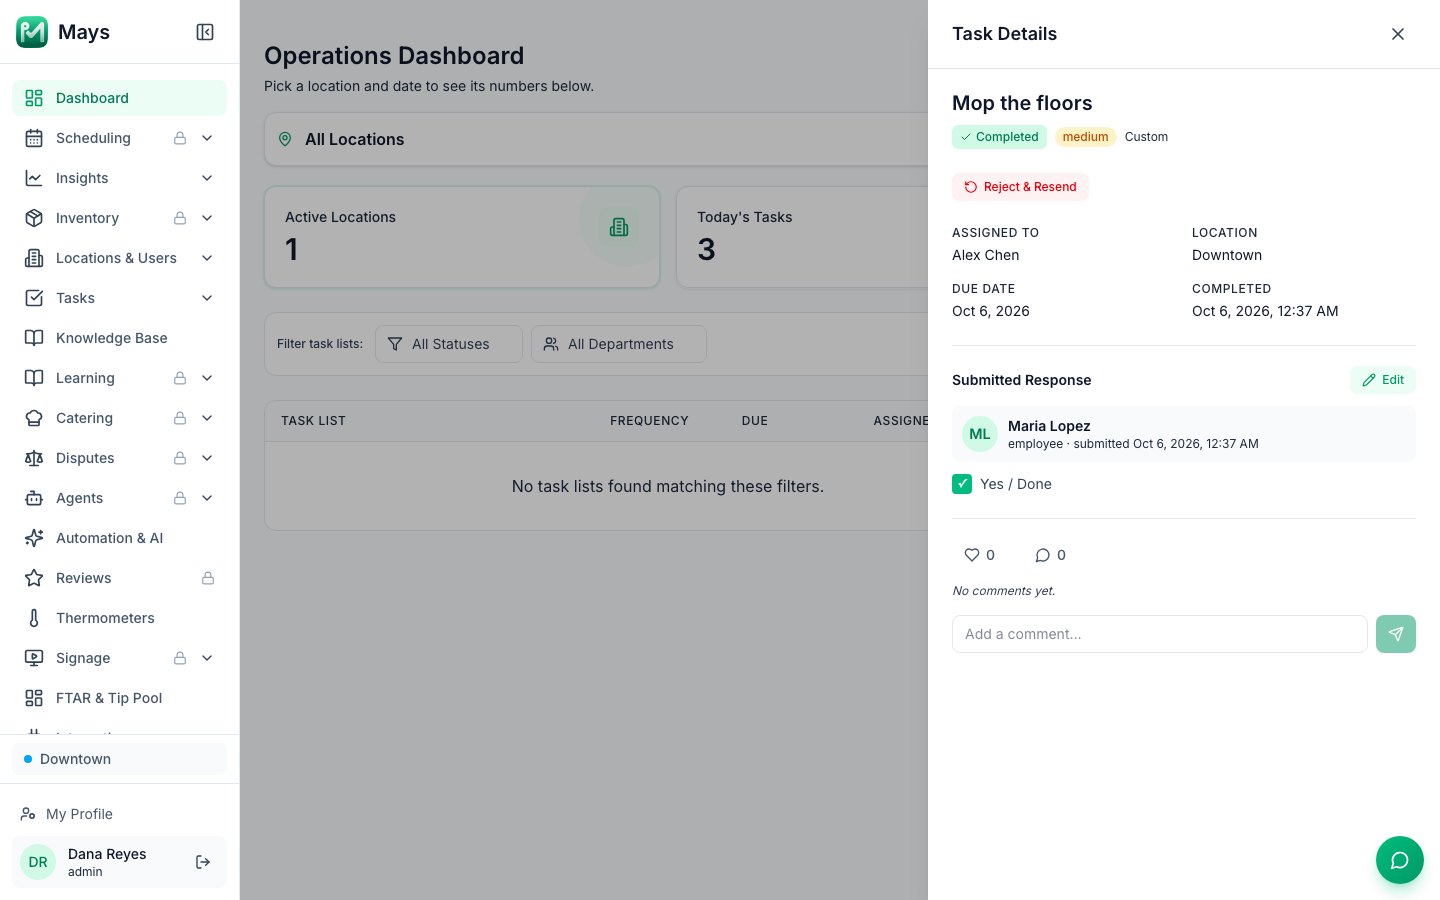This screenshot has width=1440, height=900.
Task: Send the comment with paper plane button
Action: point(1395,634)
